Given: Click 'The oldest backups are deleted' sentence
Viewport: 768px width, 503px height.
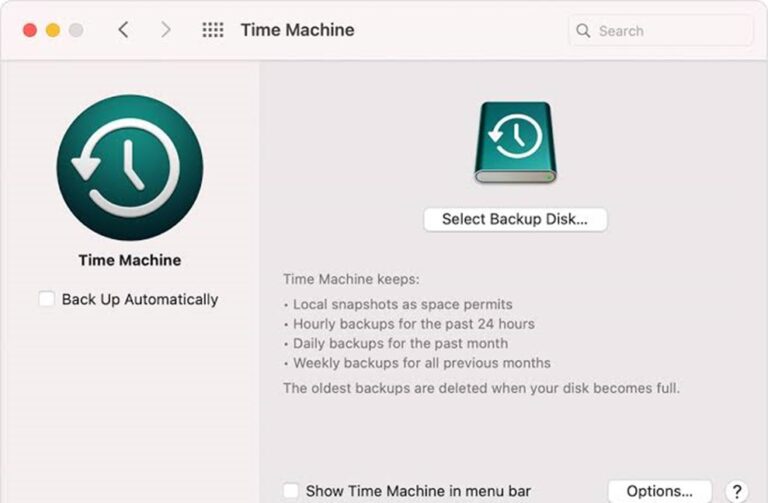Looking at the screenshot, I should pos(481,388).
